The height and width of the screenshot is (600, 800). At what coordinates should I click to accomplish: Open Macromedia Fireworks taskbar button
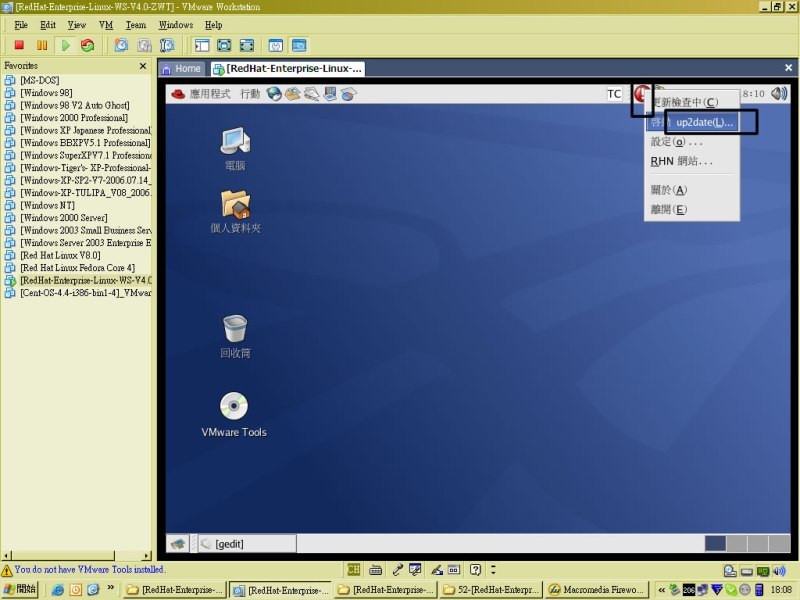pyautogui.click(x=597, y=590)
